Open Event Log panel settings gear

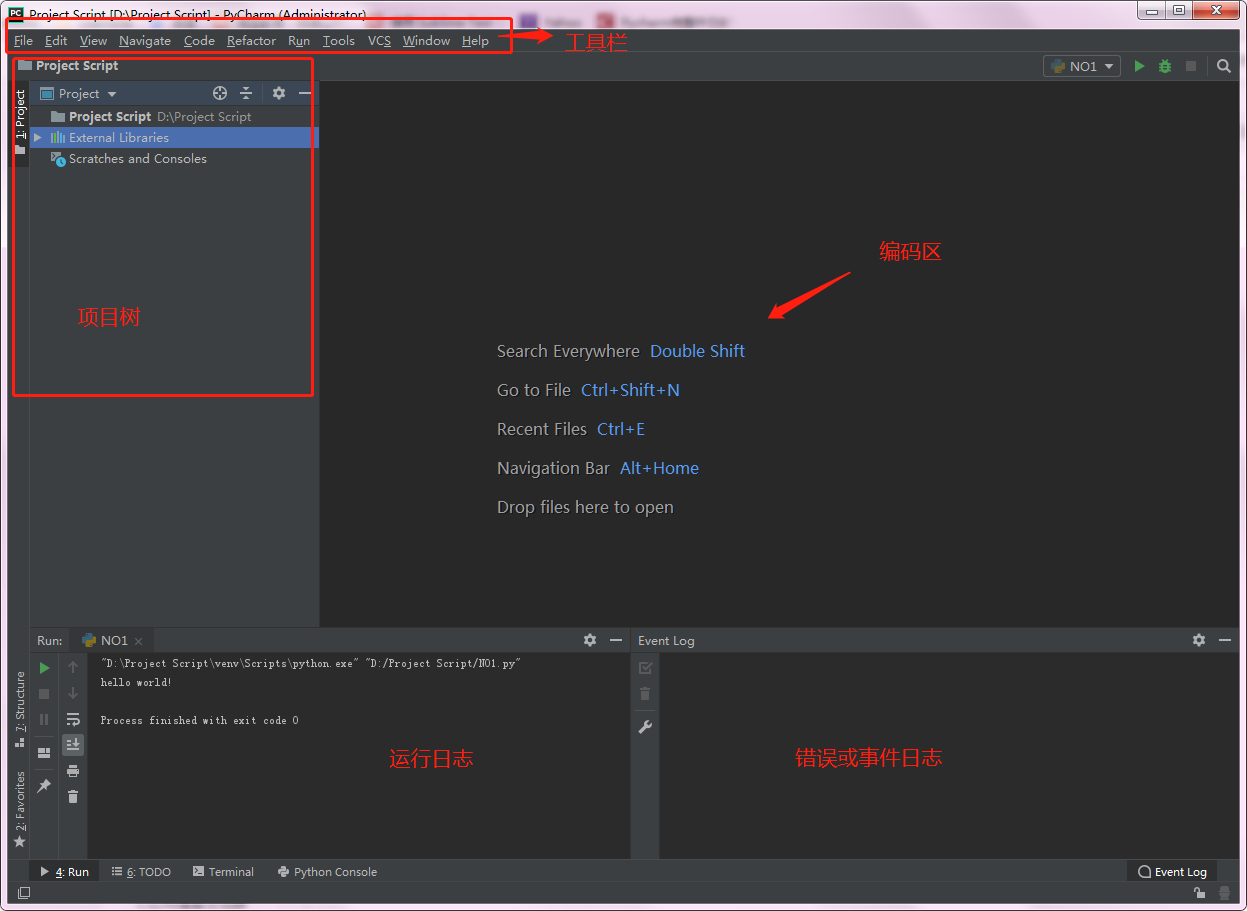[1199, 640]
